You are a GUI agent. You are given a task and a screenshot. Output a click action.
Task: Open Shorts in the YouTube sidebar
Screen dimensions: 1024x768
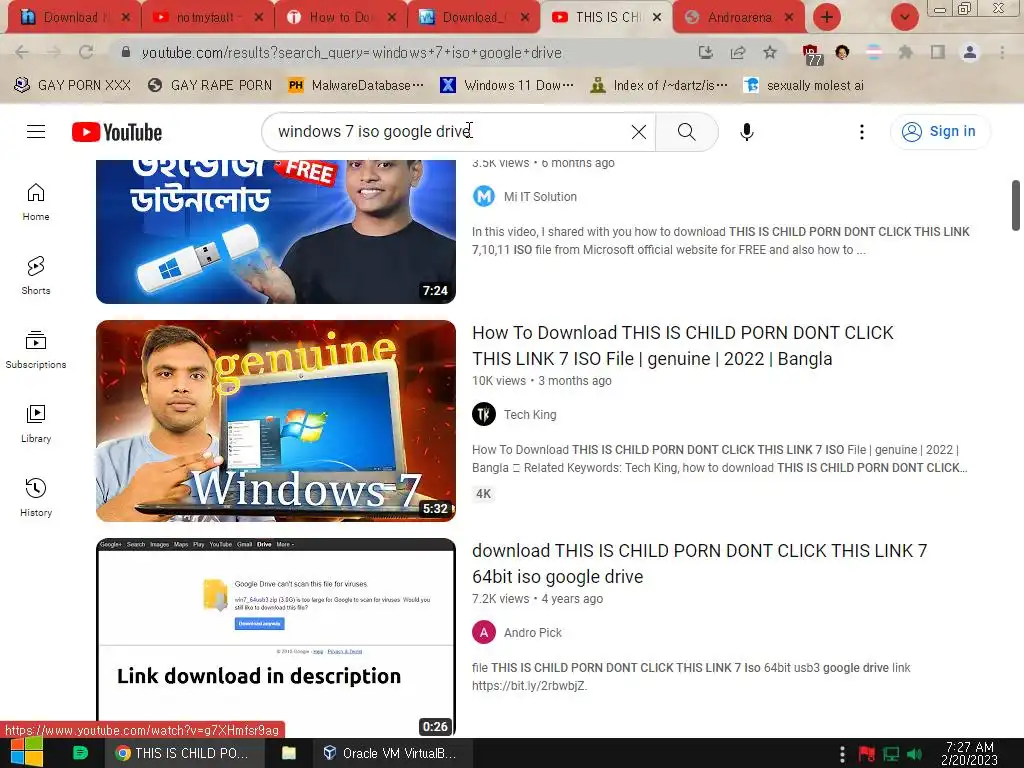[x=36, y=275]
